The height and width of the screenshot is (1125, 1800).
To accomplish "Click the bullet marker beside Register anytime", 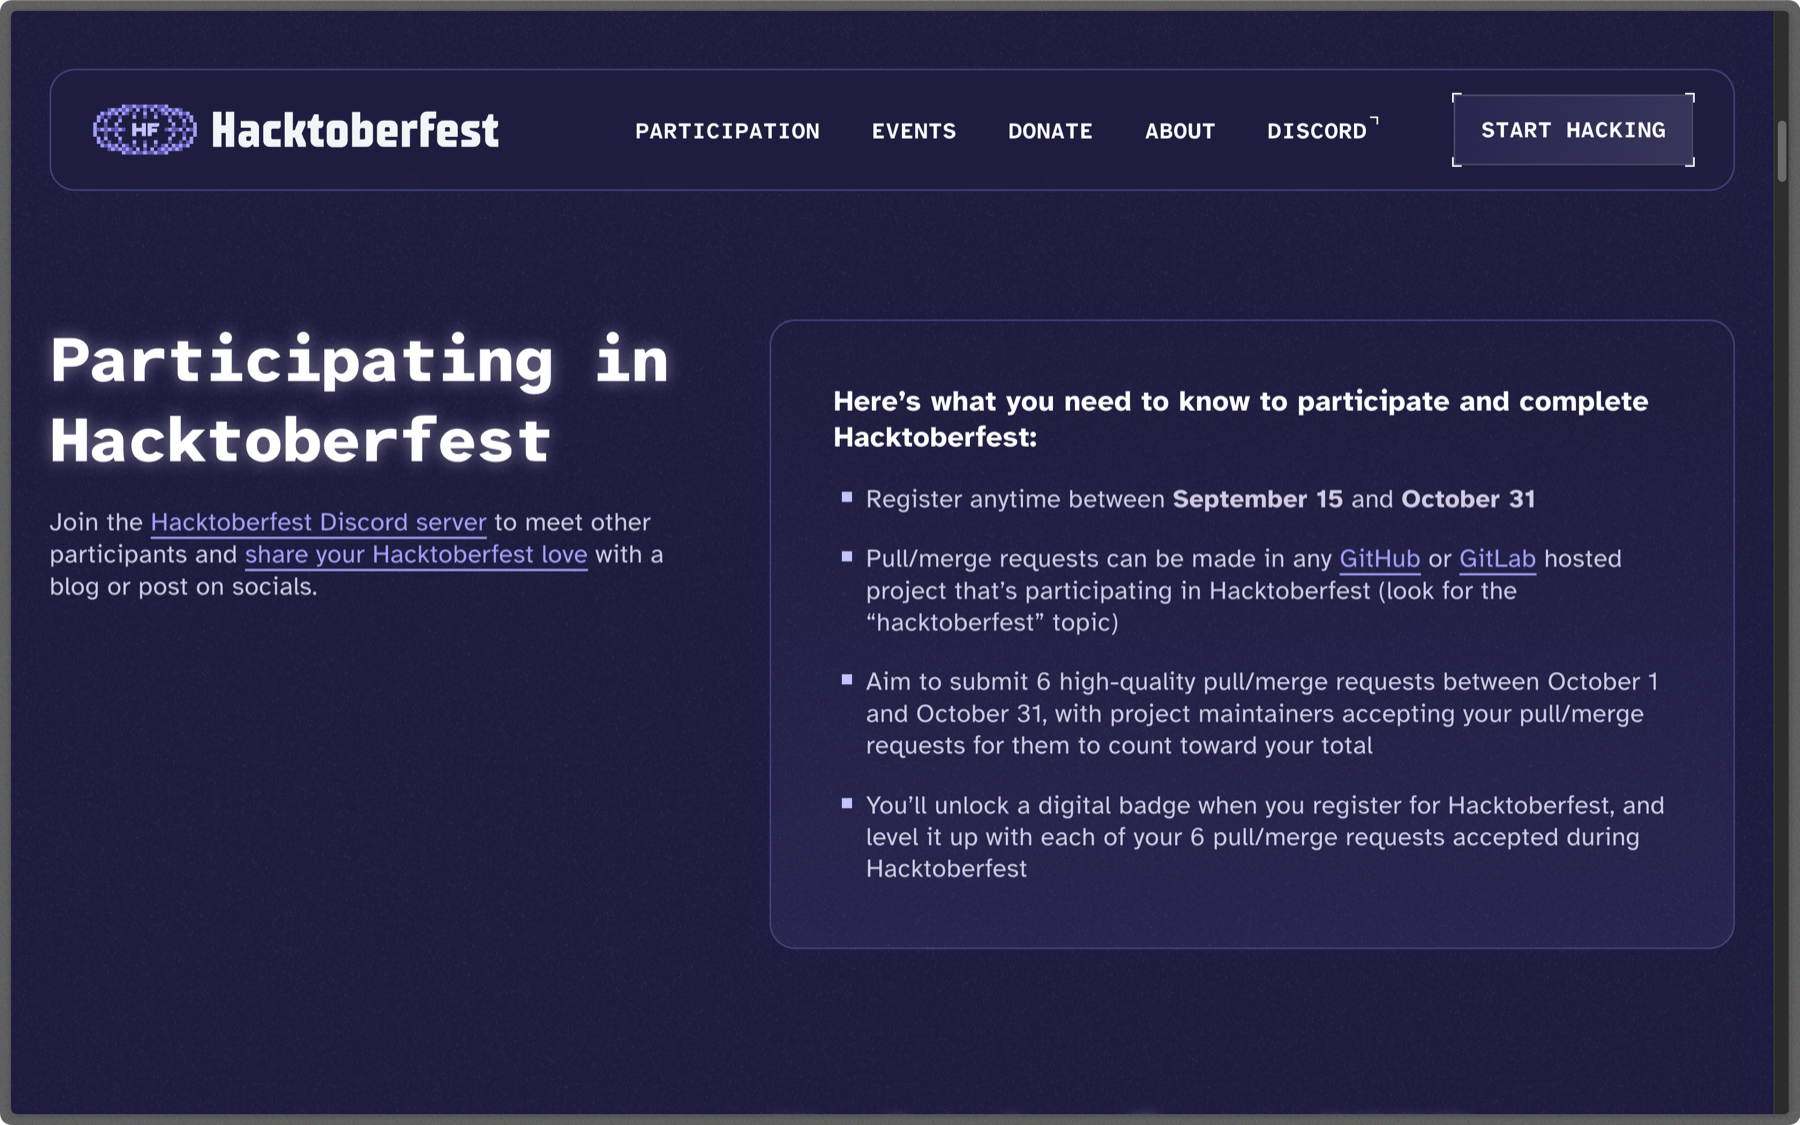I will pyautogui.click(x=847, y=497).
